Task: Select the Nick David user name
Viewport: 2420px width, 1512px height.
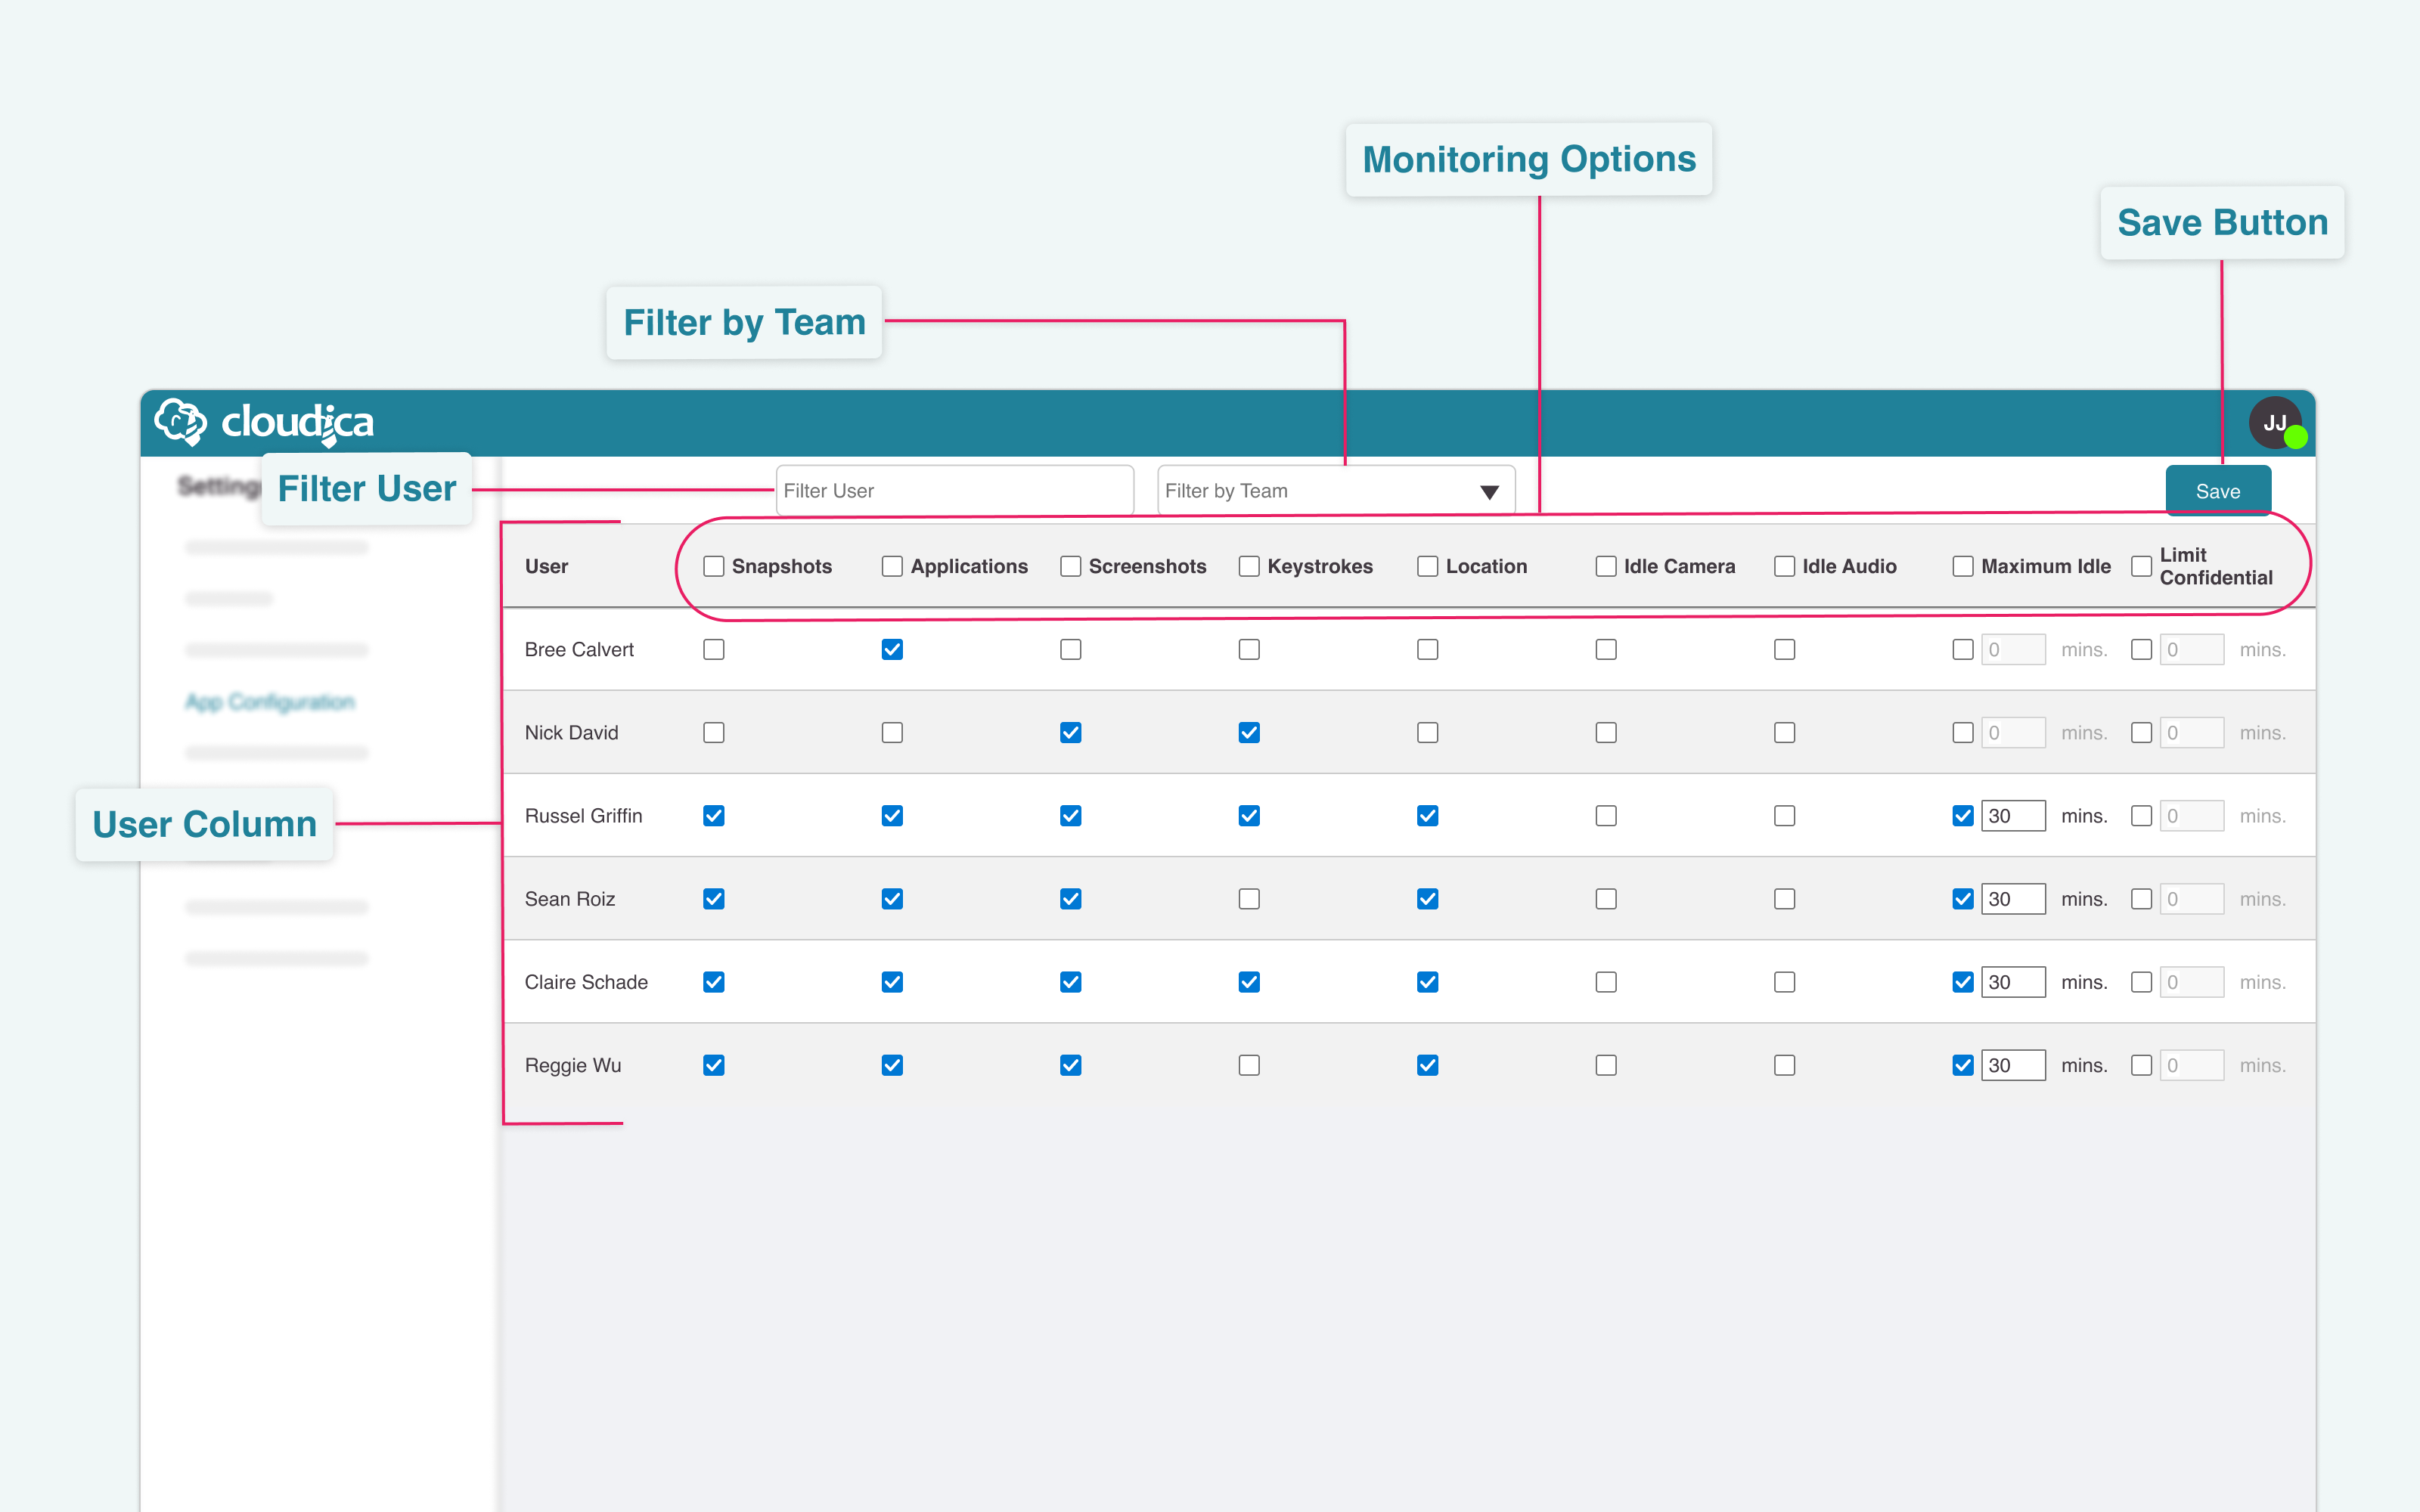Action: (571, 732)
